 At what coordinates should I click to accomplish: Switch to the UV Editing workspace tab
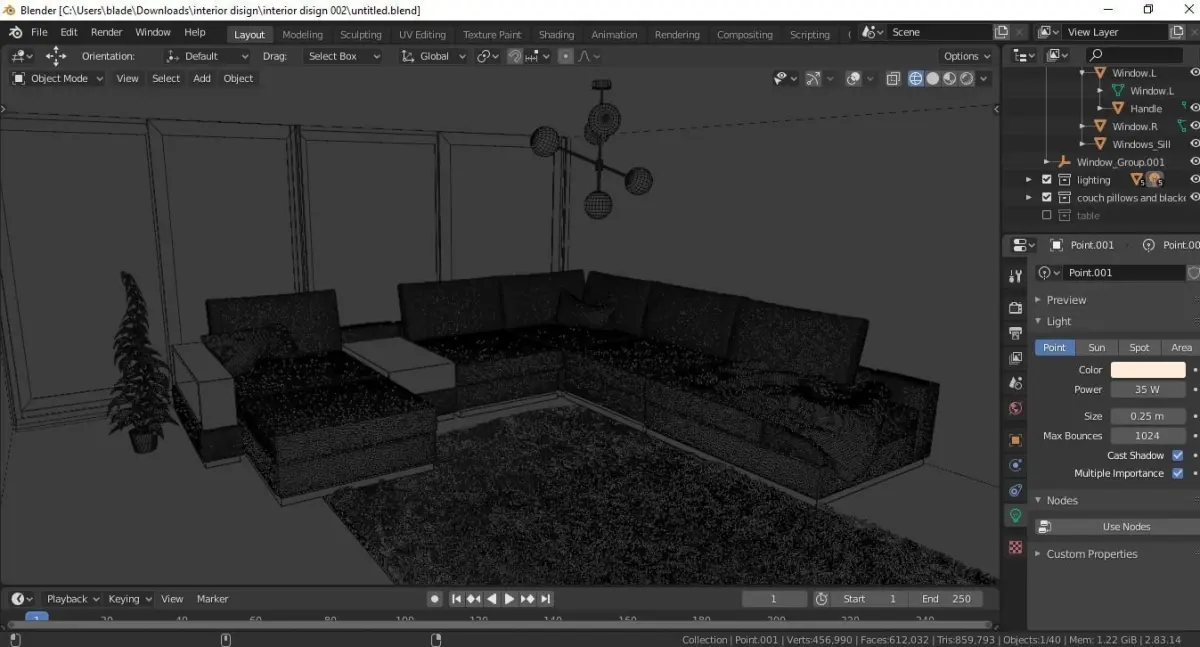(x=422, y=34)
